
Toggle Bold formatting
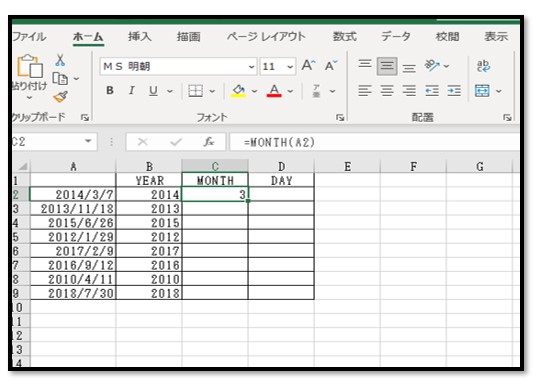click(x=110, y=91)
